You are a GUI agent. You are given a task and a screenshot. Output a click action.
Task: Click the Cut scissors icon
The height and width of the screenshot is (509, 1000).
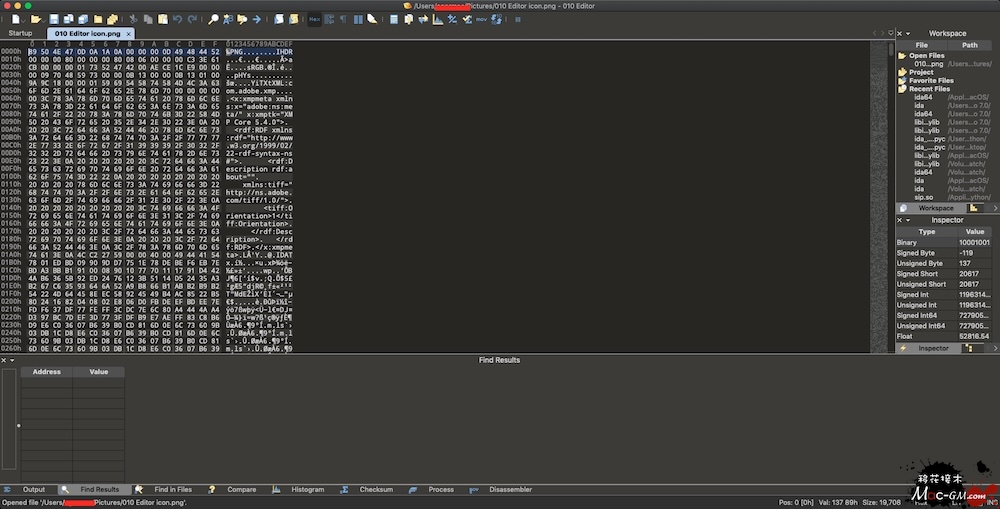134,19
